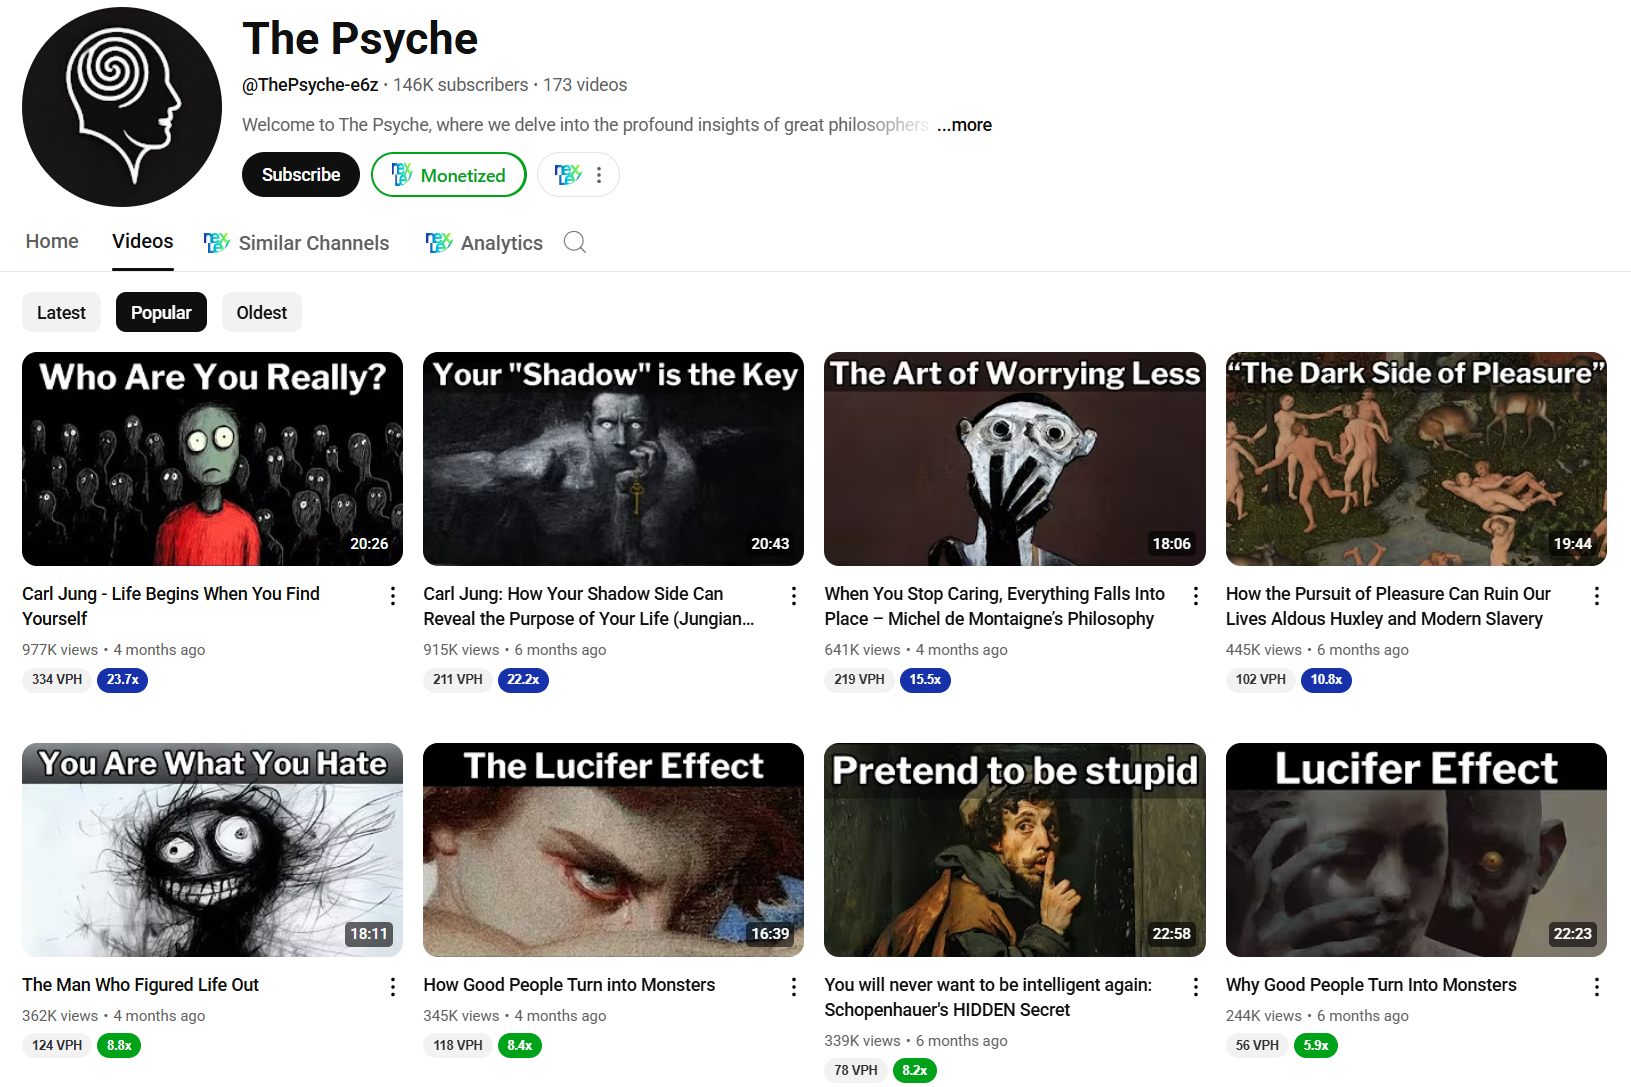
Task: Select the Latest sort chip
Action: click(61, 312)
